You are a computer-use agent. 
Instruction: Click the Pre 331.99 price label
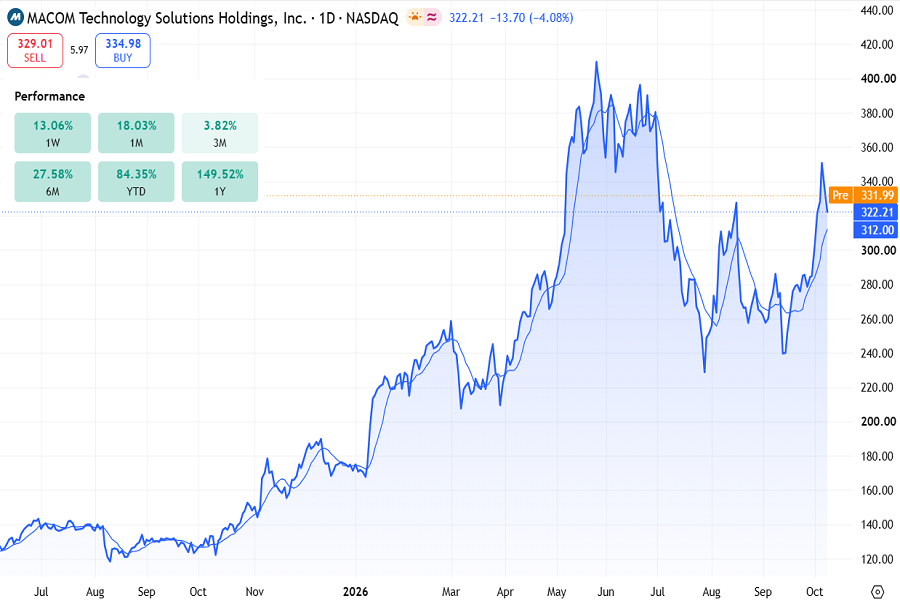click(x=863, y=195)
